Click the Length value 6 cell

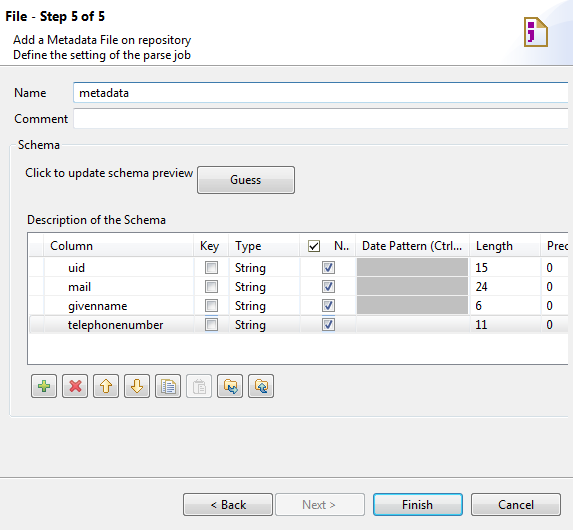[505, 306]
